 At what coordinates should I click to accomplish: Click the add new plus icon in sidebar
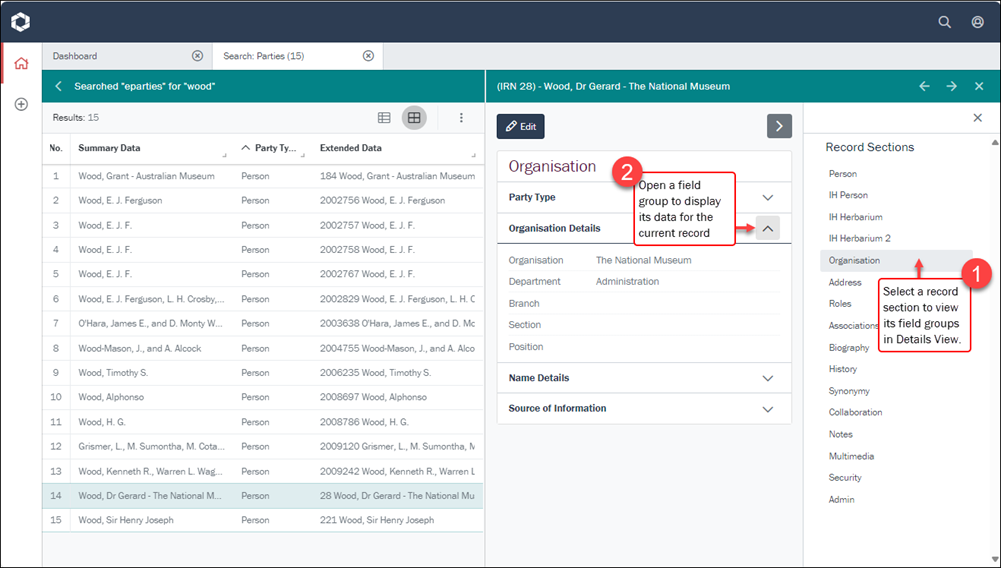pos(21,104)
